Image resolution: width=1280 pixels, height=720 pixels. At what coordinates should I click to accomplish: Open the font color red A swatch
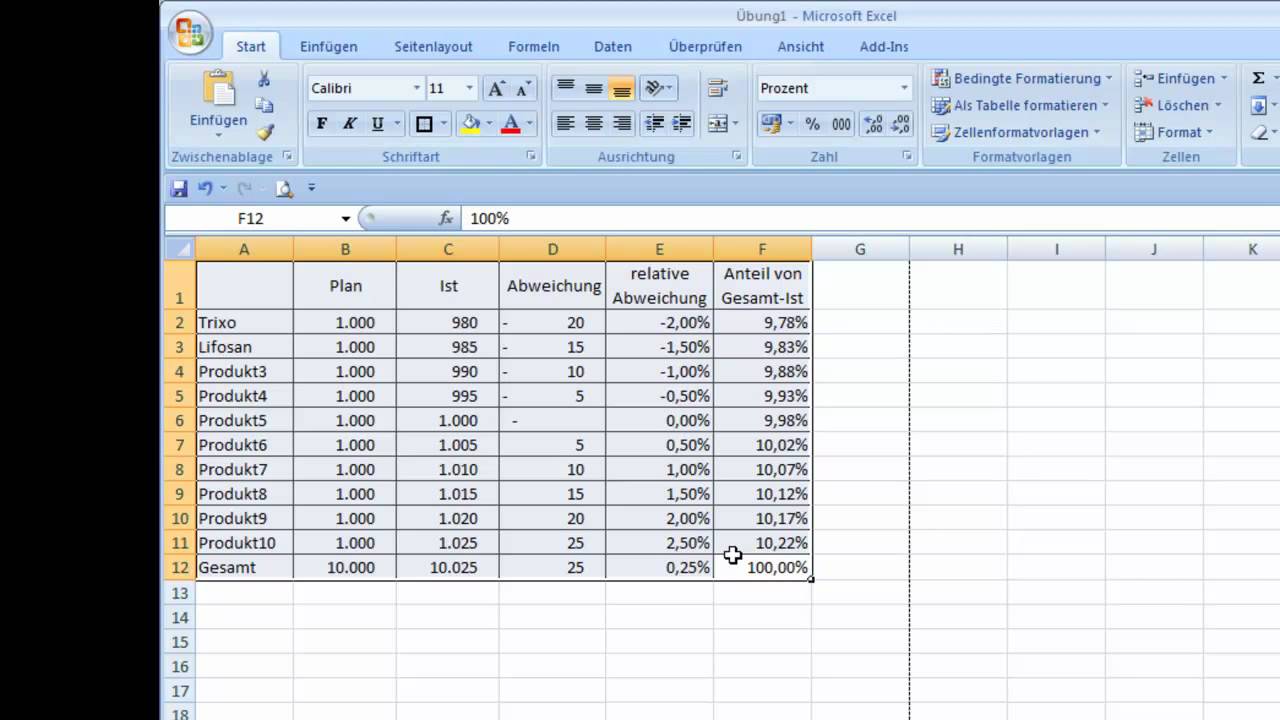(x=511, y=124)
